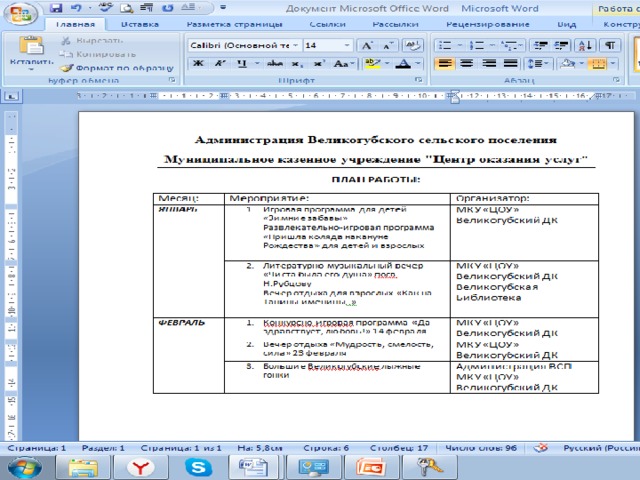Toggle left text alignment
This screenshot has width=640, height=480.
pos(445,63)
